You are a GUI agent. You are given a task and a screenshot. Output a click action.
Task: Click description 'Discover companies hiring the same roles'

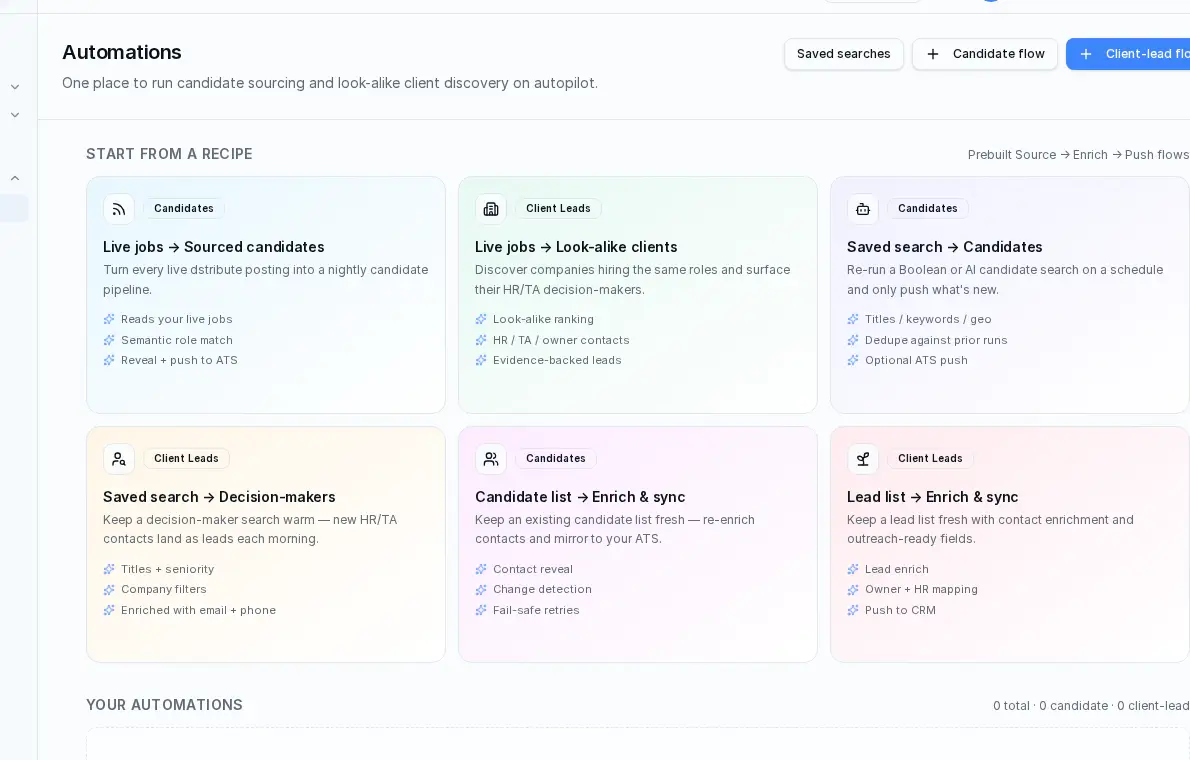point(632,280)
